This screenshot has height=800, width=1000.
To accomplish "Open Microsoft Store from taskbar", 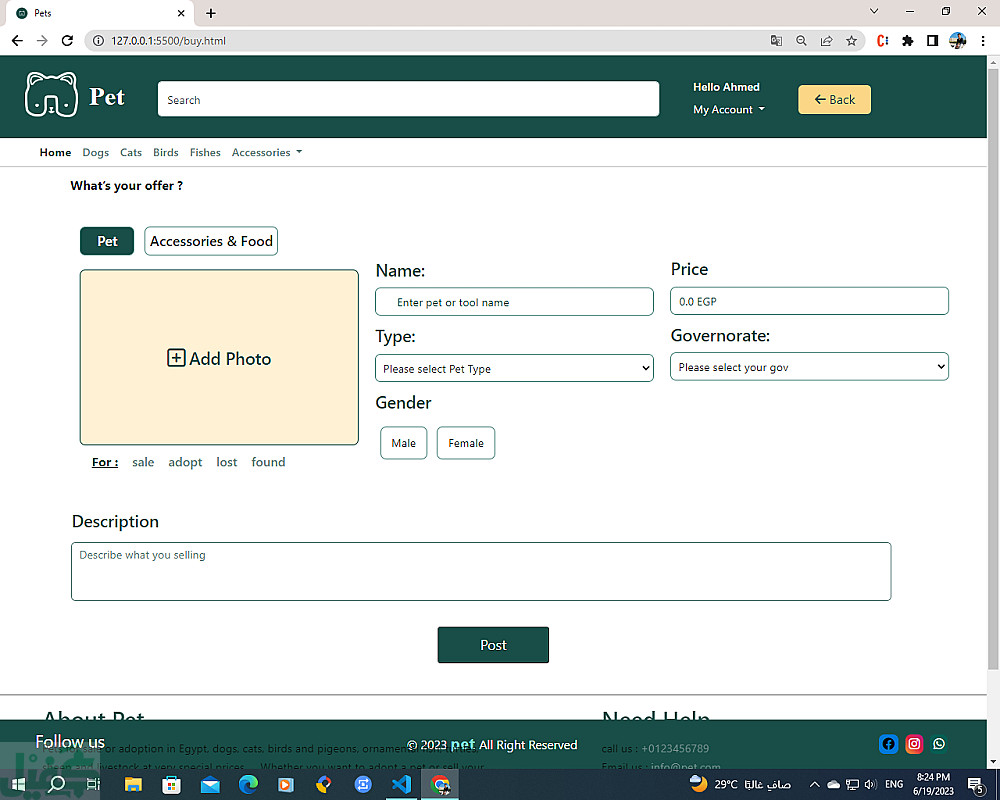I will (x=171, y=784).
